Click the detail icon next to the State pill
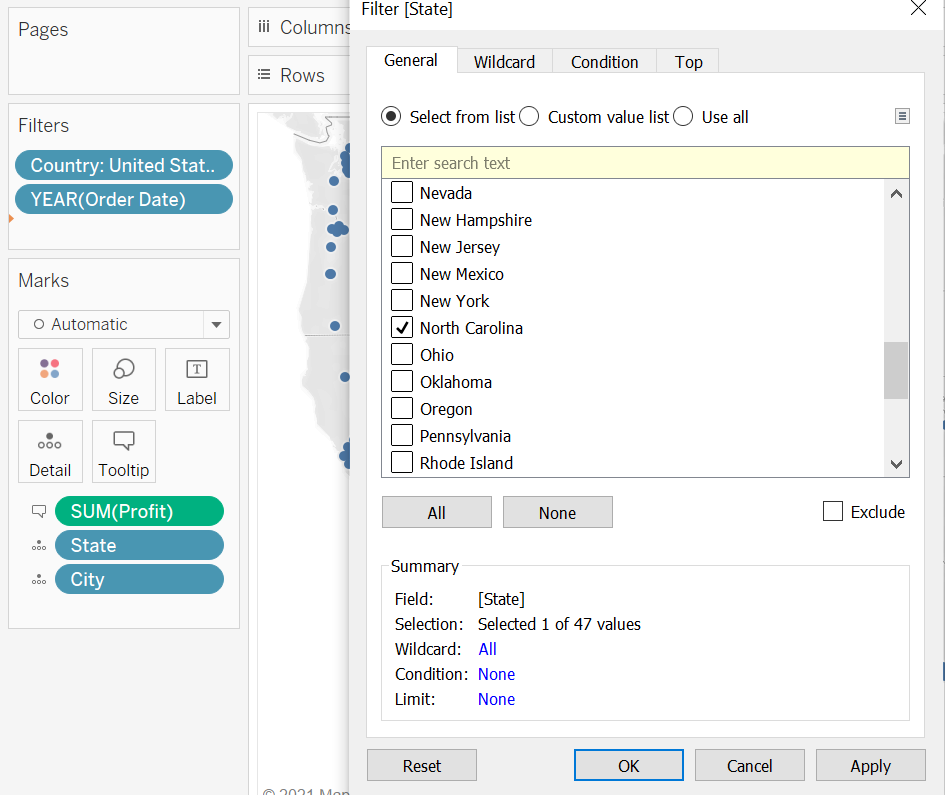This screenshot has width=945, height=795. pyautogui.click(x=38, y=545)
